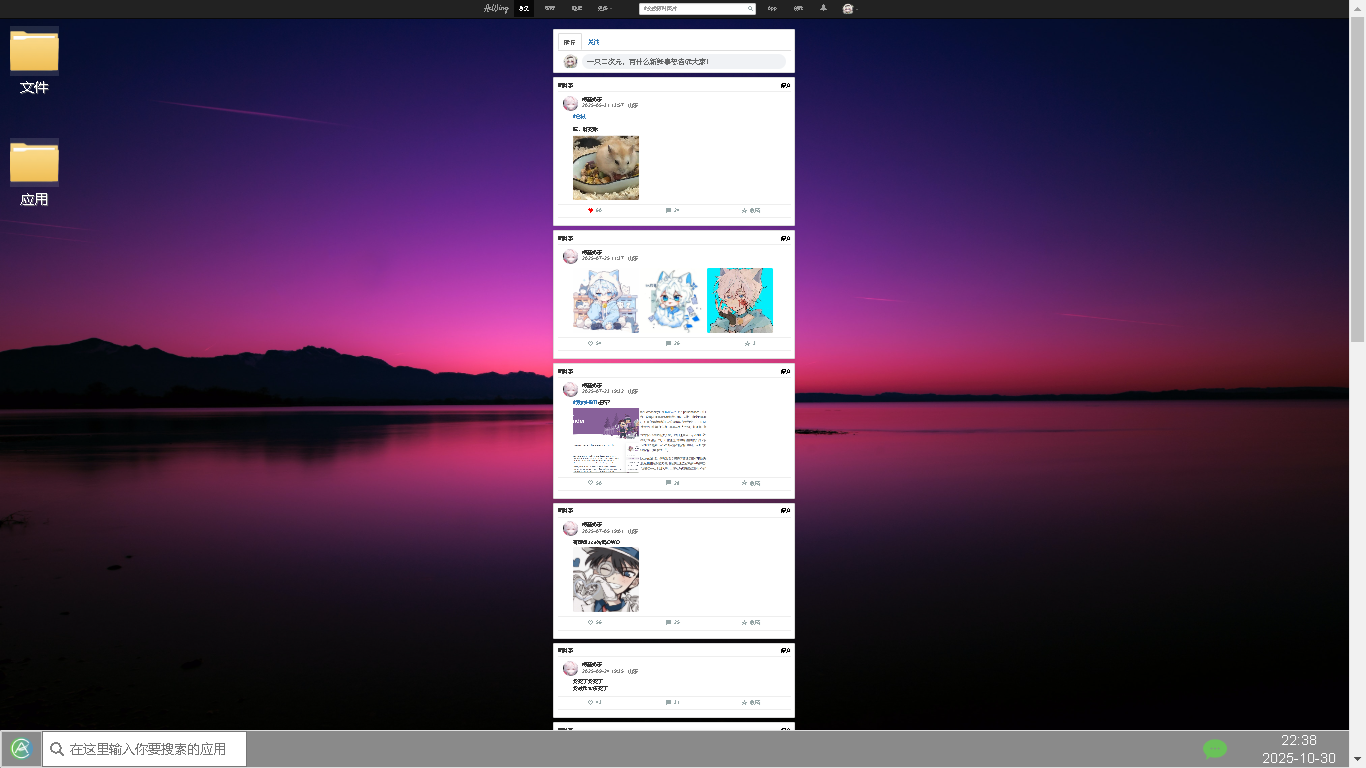This screenshot has width=1366, height=768.
Task: Unlike the hamster post via red heart
Action: click(x=591, y=211)
